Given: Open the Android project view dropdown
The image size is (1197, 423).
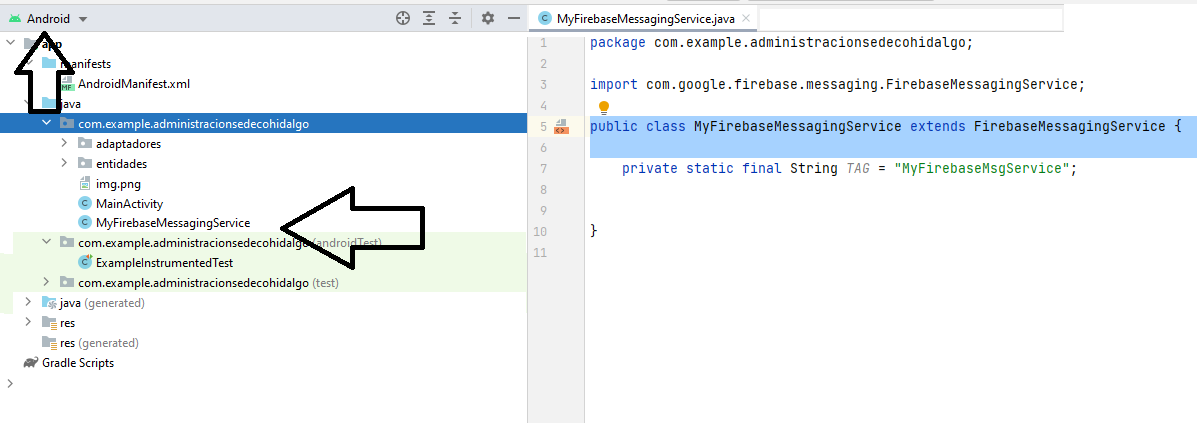Looking at the screenshot, I should pyautogui.click(x=48, y=19).
